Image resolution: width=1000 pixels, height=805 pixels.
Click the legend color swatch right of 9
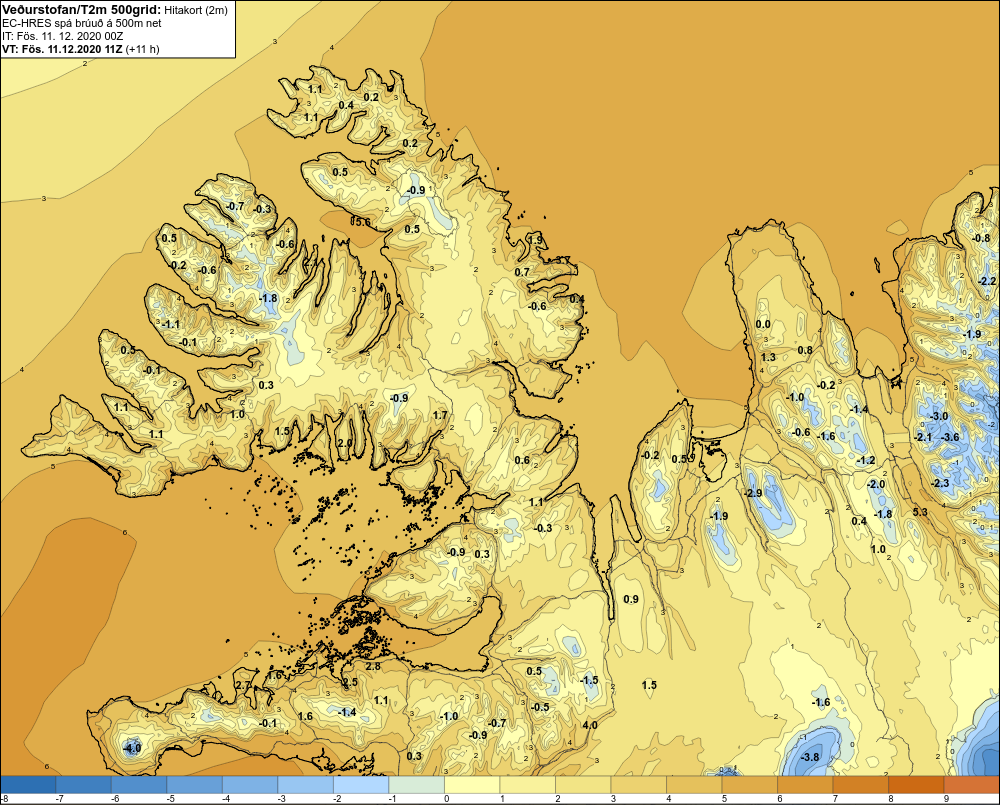[x=971, y=784]
